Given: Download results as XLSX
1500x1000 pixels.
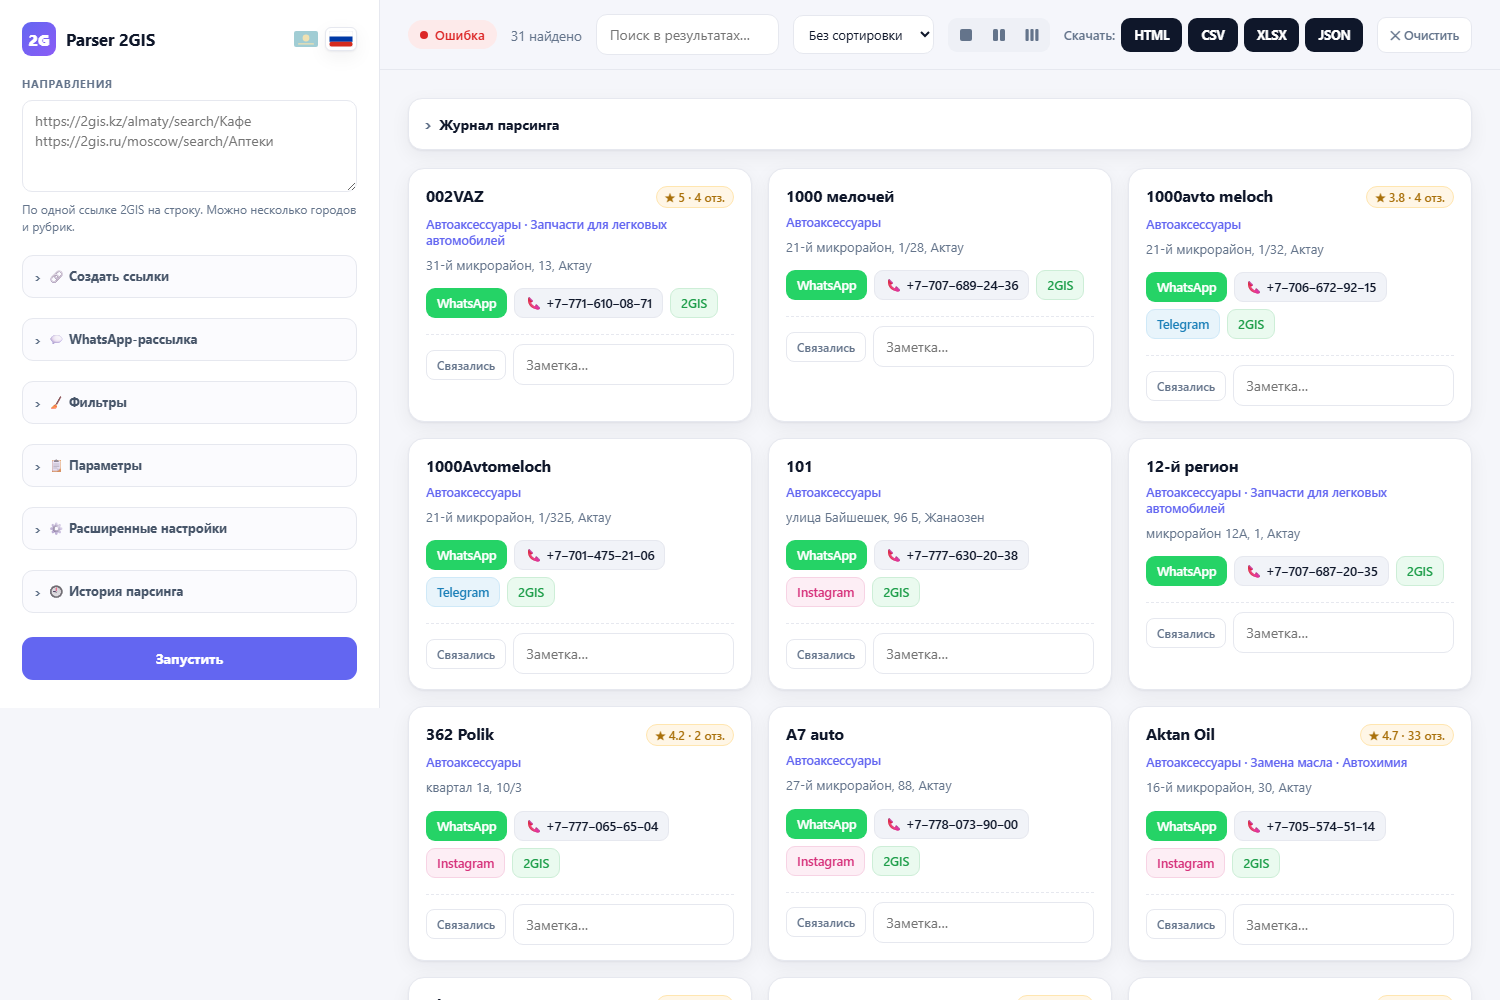Looking at the screenshot, I should [1272, 35].
